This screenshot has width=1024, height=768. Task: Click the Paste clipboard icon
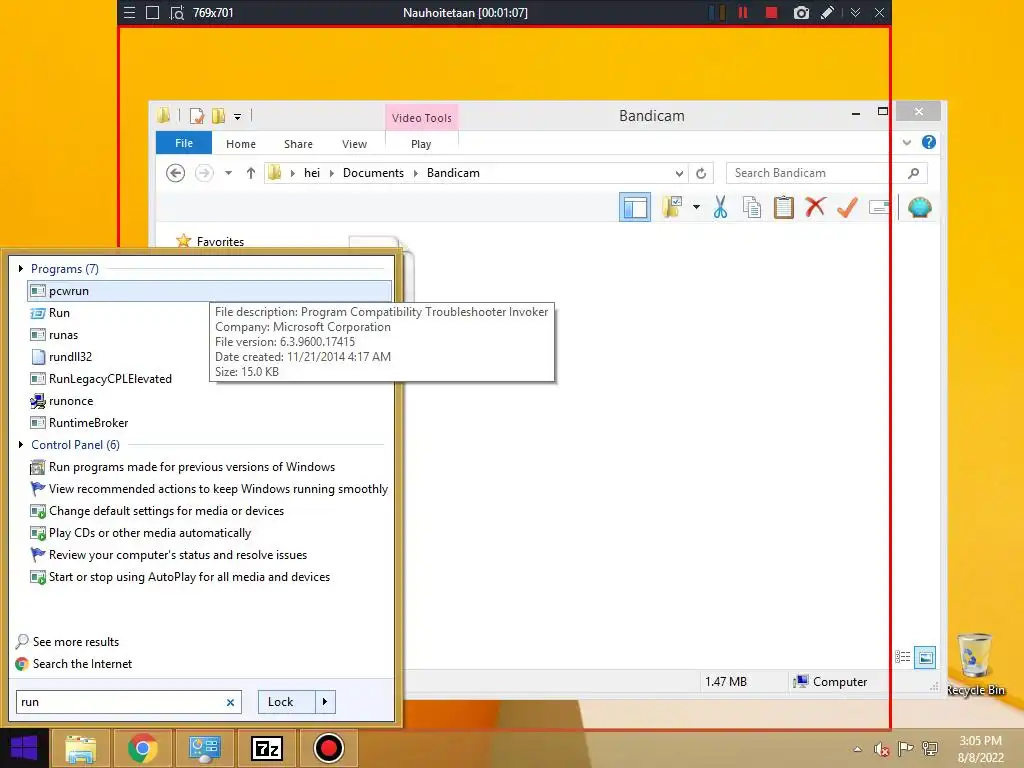[784, 207]
